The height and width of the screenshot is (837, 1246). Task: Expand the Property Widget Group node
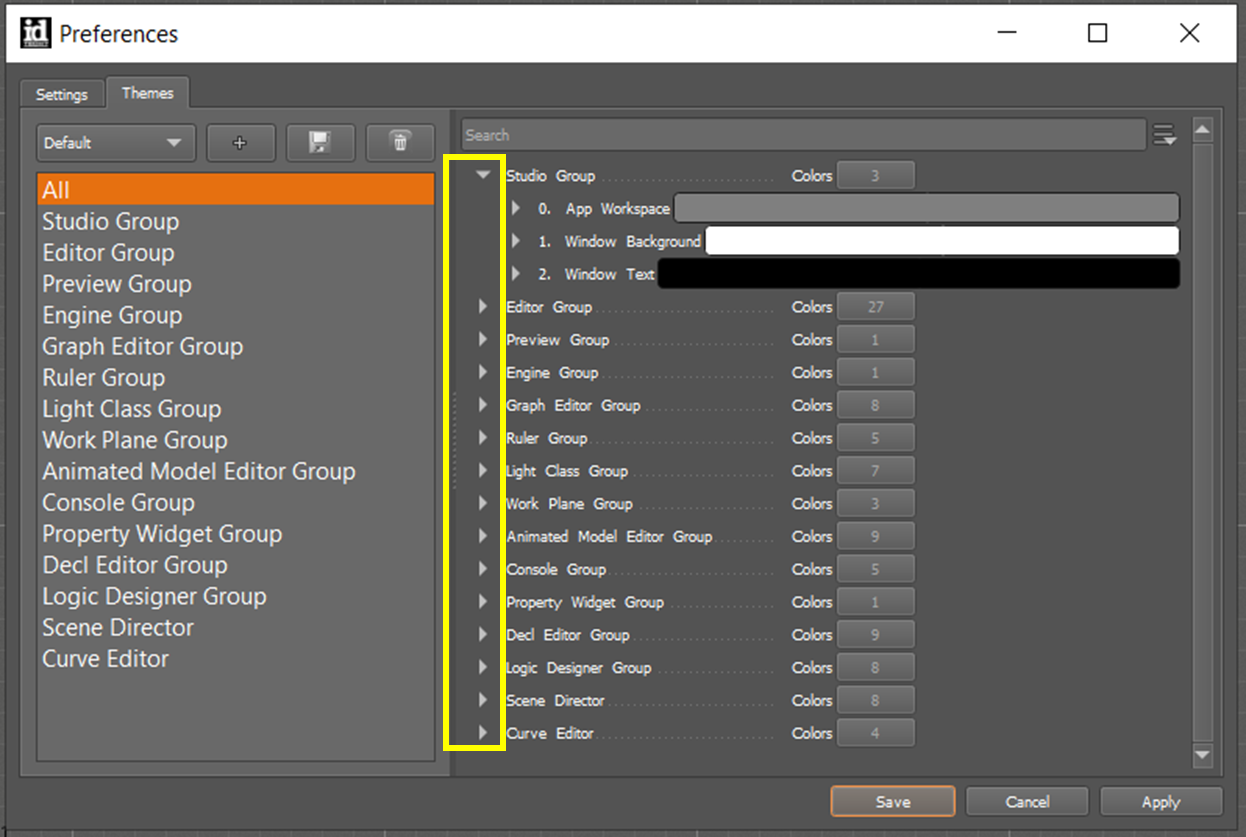coord(483,601)
